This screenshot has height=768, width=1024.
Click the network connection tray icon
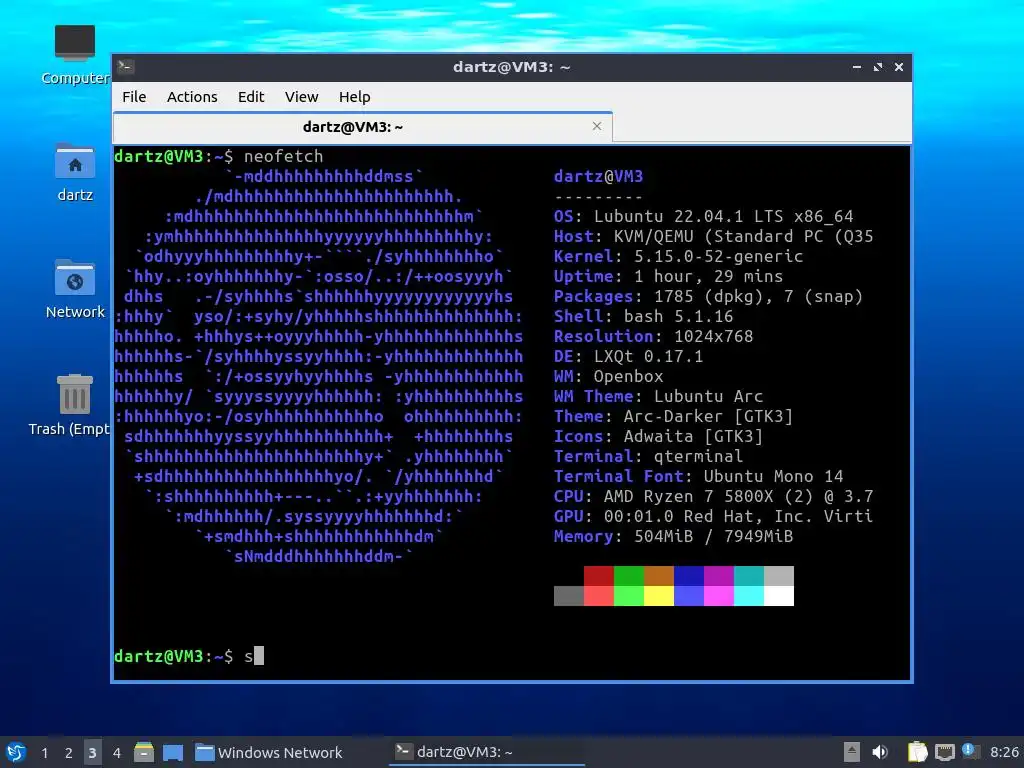[x=944, y=752]
